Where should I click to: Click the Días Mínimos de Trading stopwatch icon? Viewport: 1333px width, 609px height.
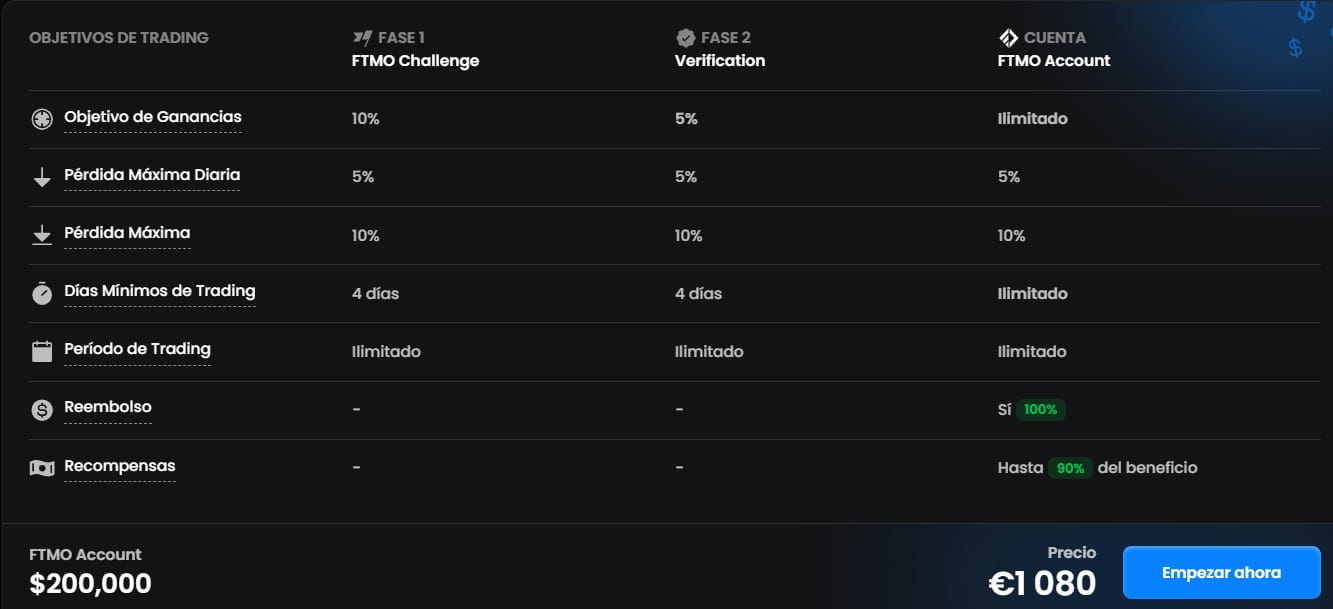42,294
